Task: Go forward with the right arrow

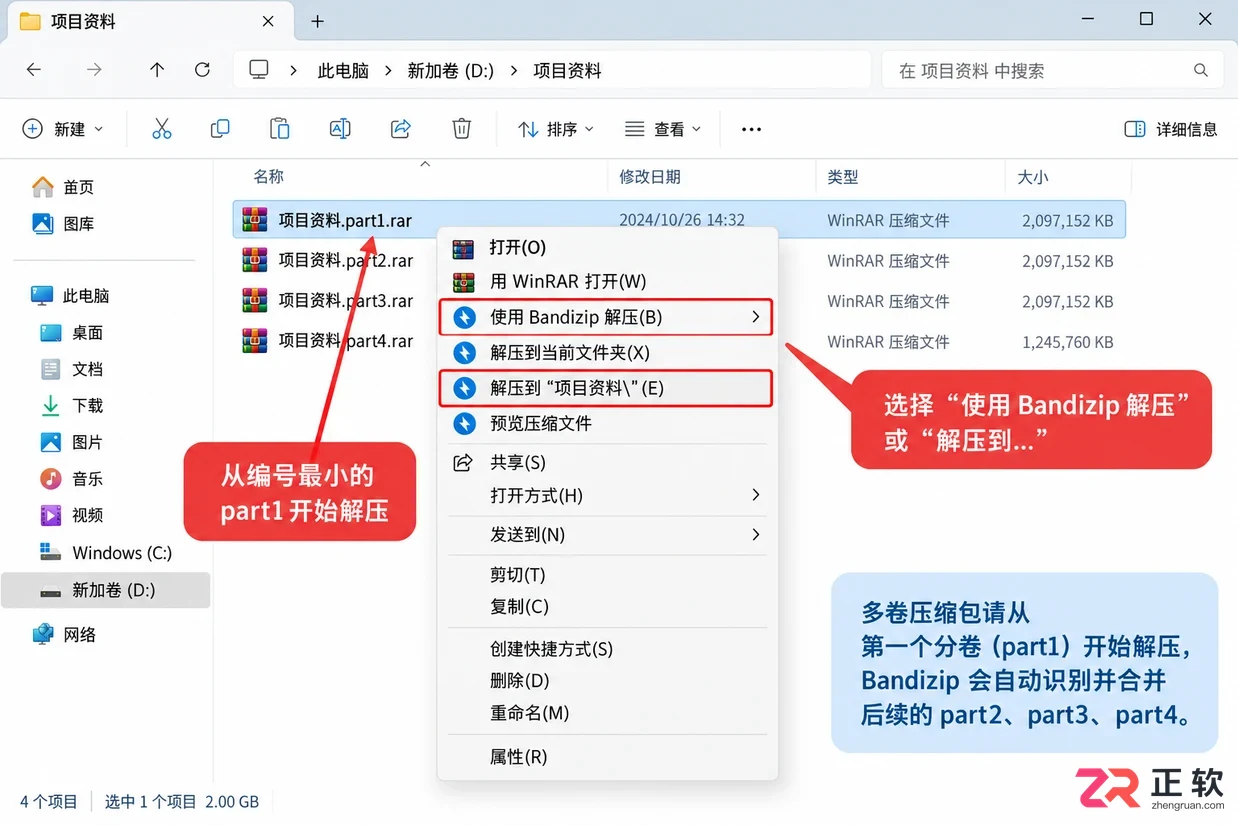Action: [x=95, y=70]
